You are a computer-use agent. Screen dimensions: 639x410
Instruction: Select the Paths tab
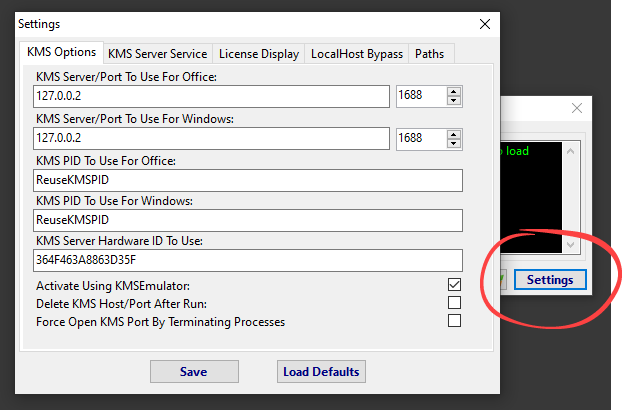pyautogui.click(x=430, y=54)
